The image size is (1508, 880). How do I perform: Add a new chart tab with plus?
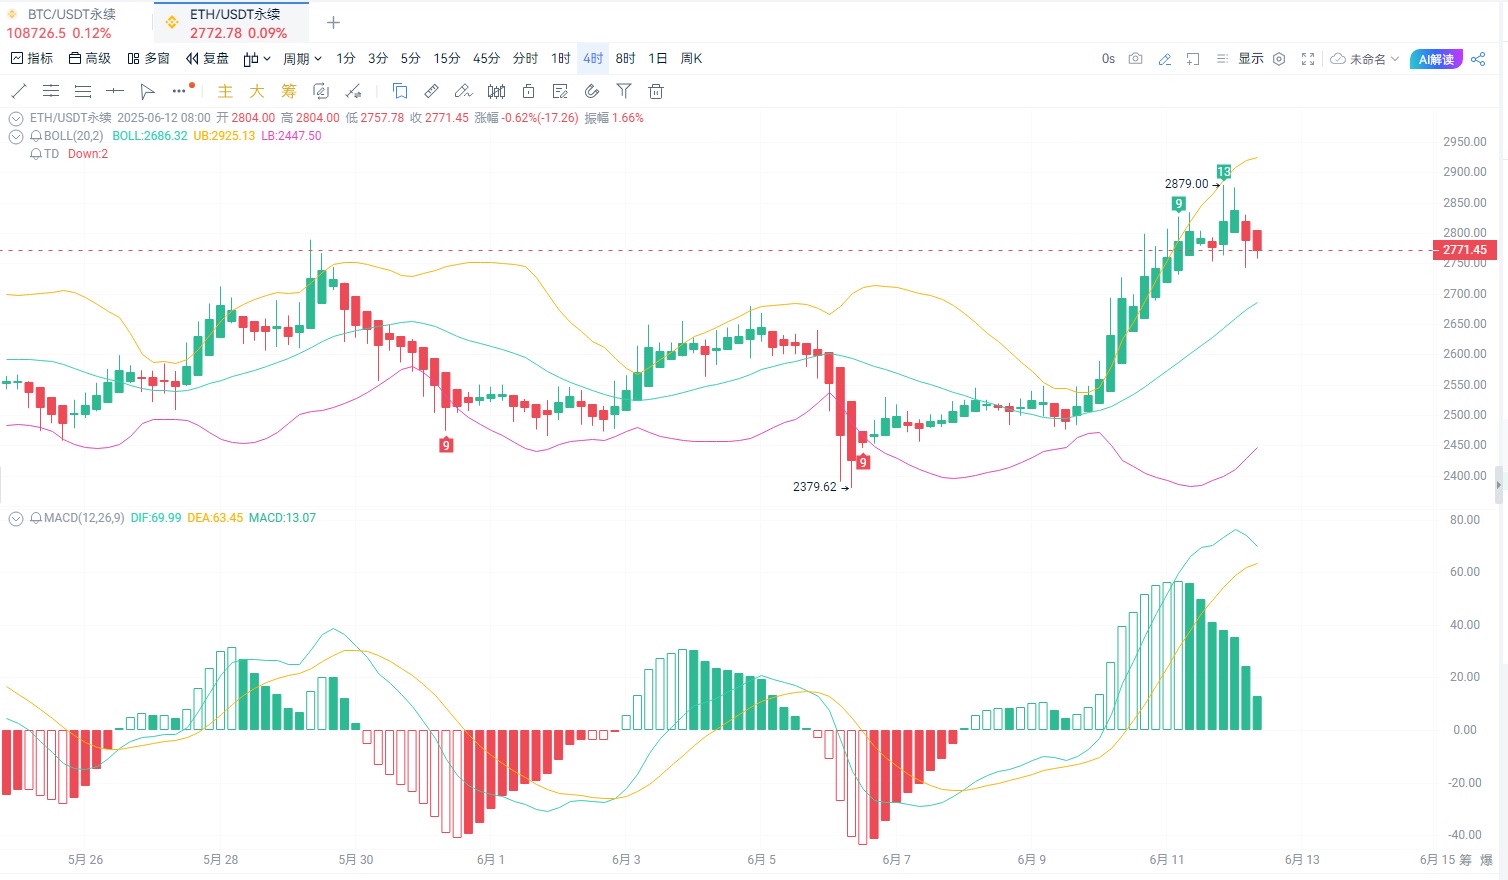(334, 22)
